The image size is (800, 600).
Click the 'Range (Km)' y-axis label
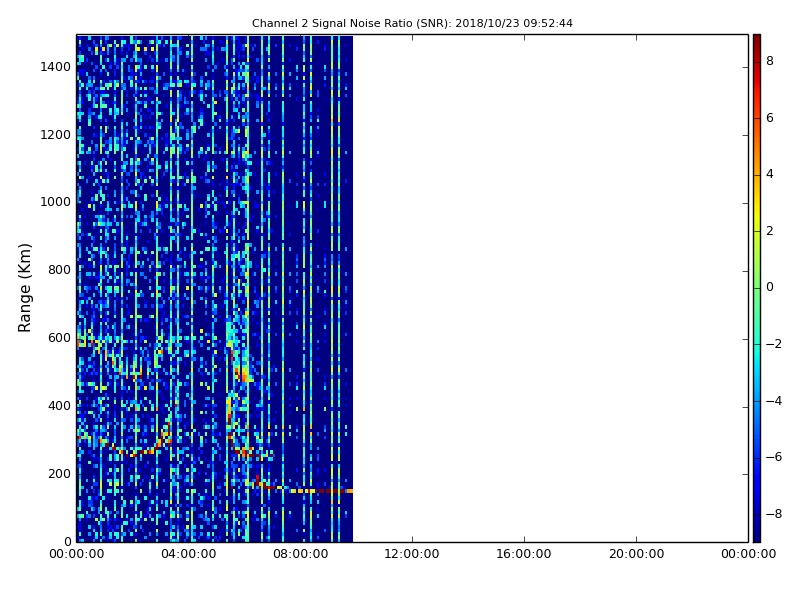point(24,288)
